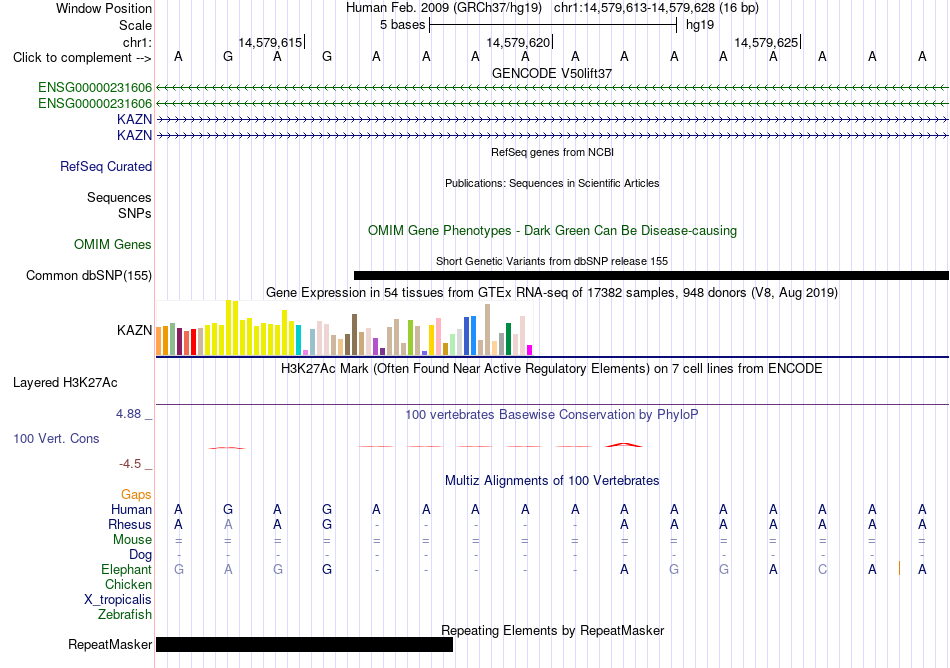Click the 100 Vert. Cons label
950x668 pixels.
pyautogui.click(x=56, y=438)
